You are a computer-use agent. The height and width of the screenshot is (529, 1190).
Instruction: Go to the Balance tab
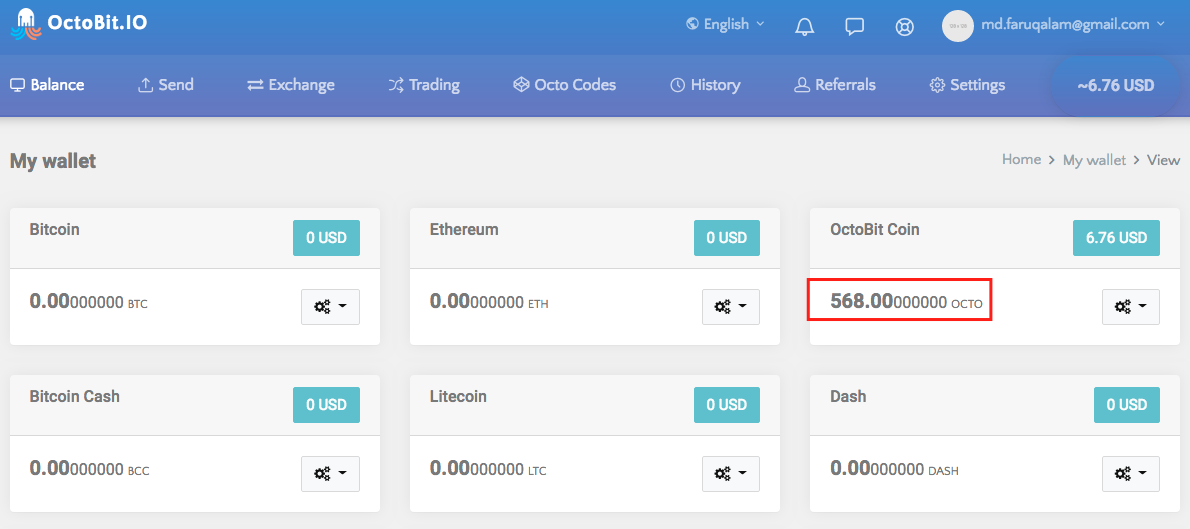coord(47,85)
